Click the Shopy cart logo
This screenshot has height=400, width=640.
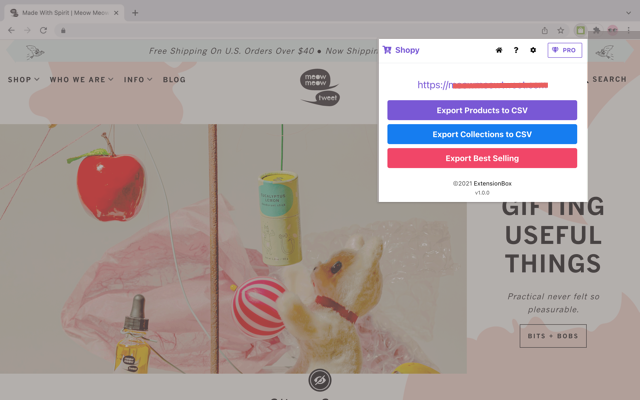387,50
